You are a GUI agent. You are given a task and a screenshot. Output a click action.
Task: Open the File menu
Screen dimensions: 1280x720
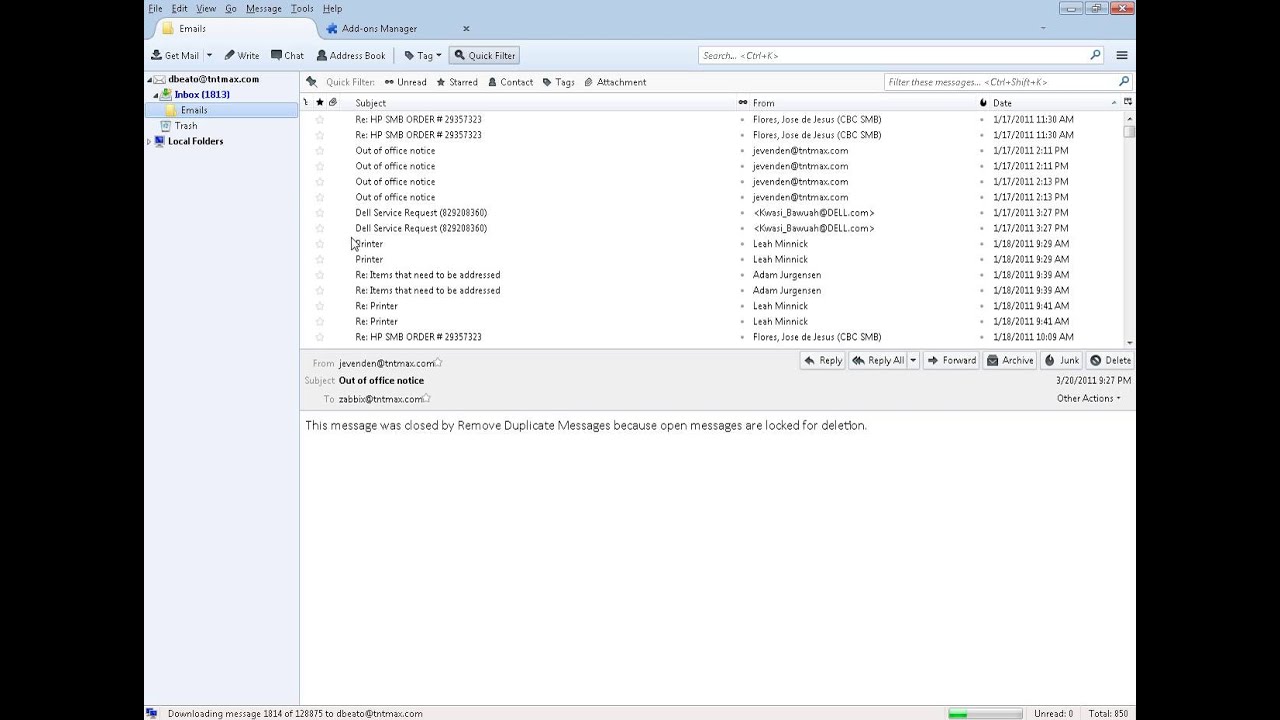click(155, 8)
